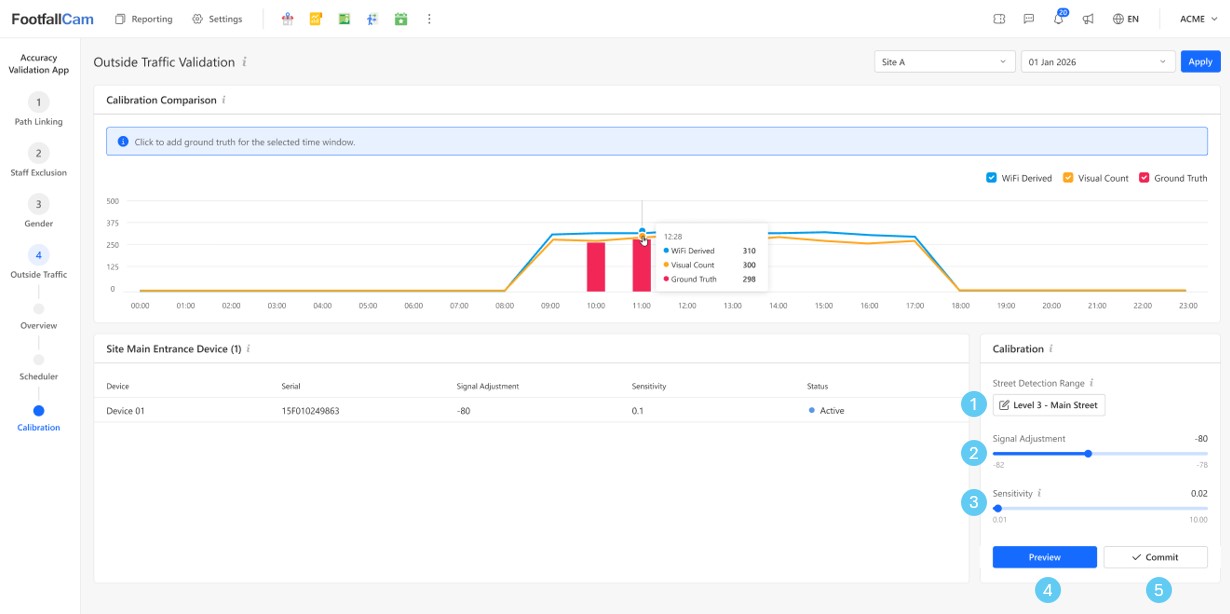
Task: Open the 01 Jan 2026 date dropdown
Action: point(1097,62)
